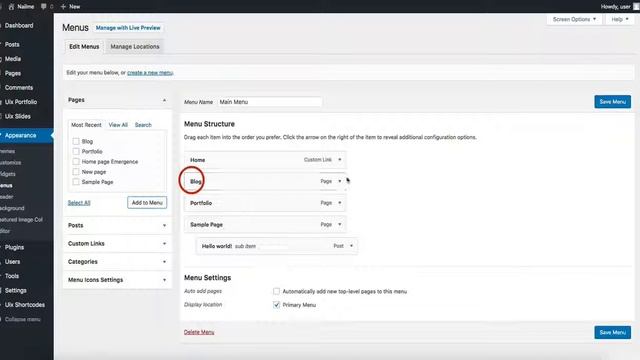
Task: Follow the create a new menu link
Action: point(150,73)
